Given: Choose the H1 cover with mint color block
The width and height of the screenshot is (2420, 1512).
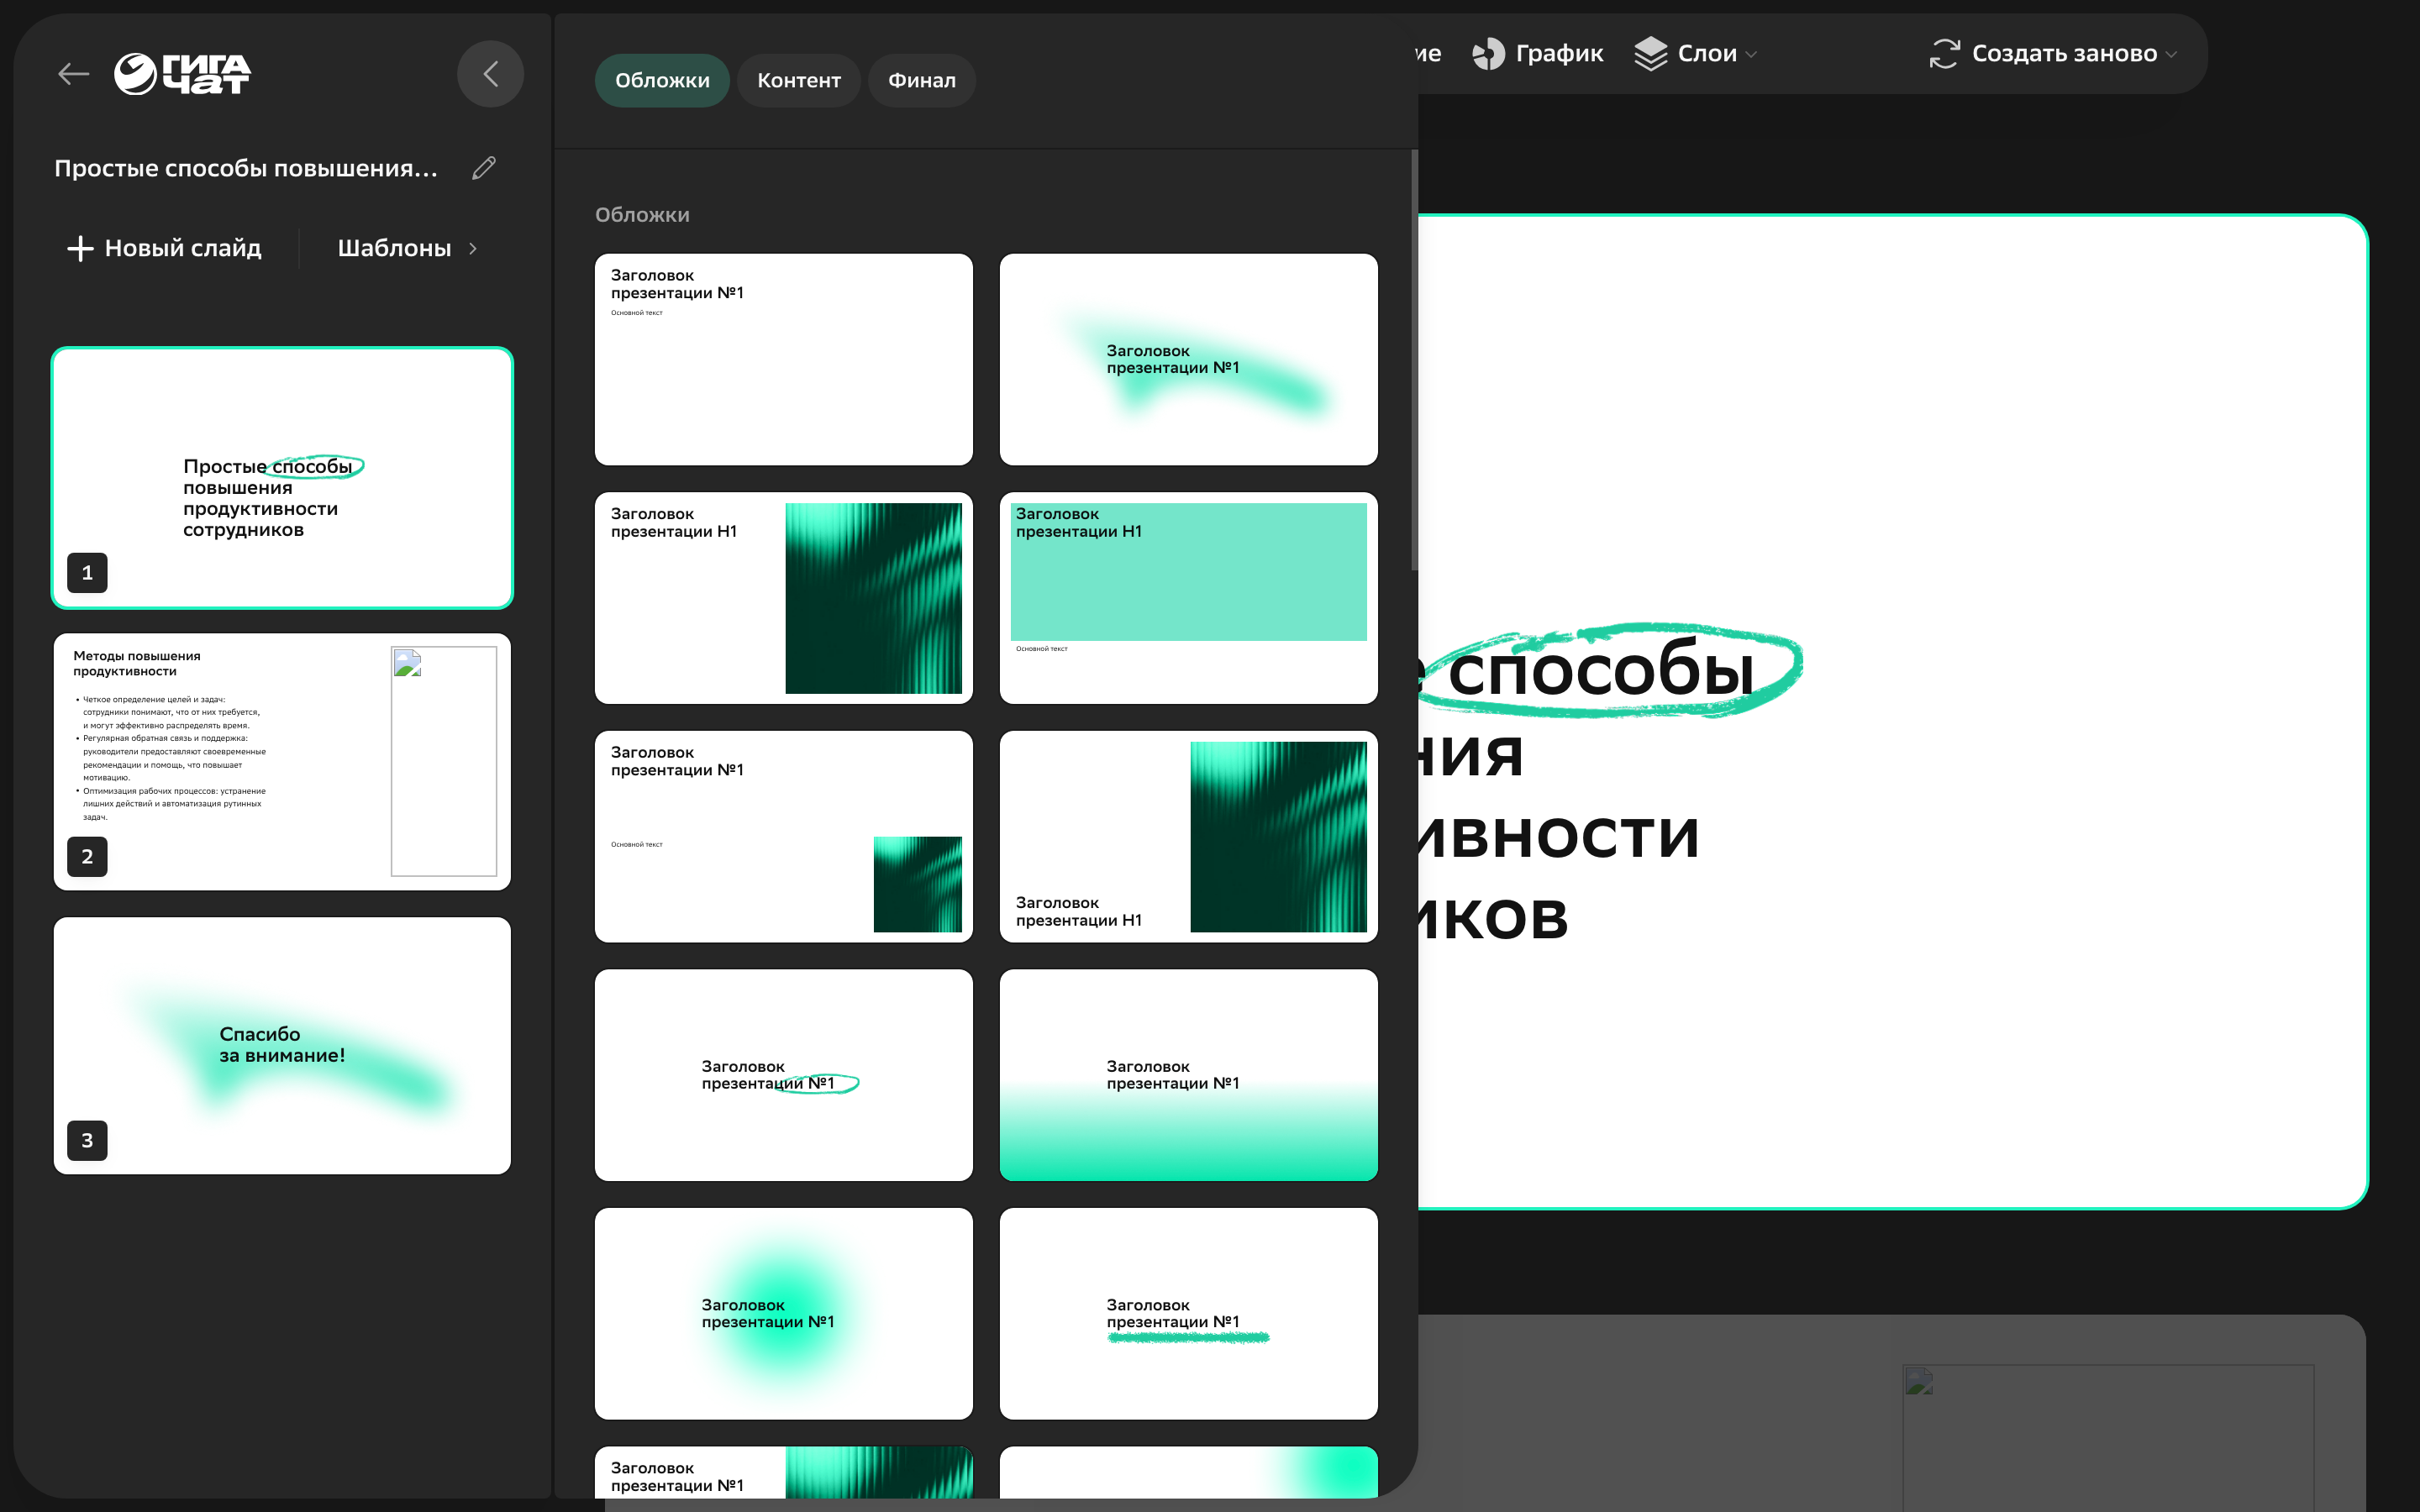Looking at the screenshot, I should pos(1189,598).
